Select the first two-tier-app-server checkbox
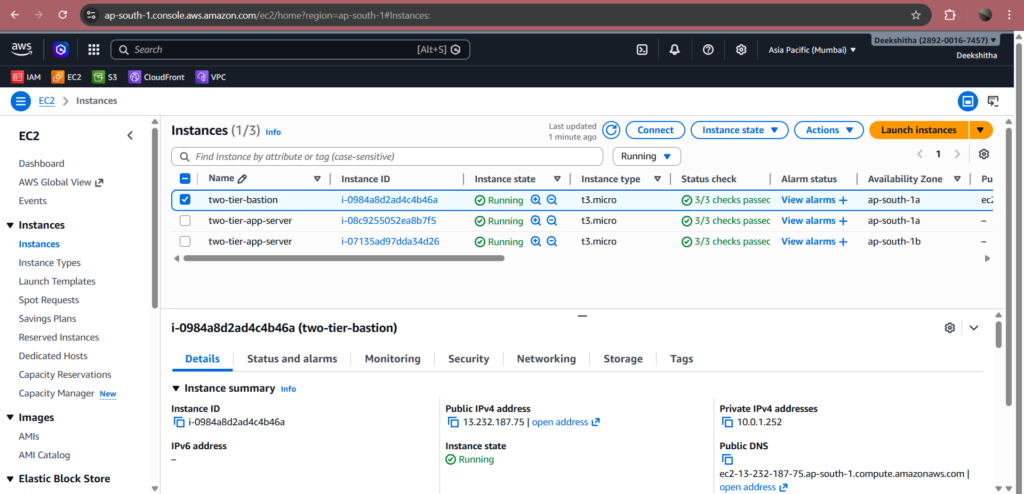 [185, 221]
